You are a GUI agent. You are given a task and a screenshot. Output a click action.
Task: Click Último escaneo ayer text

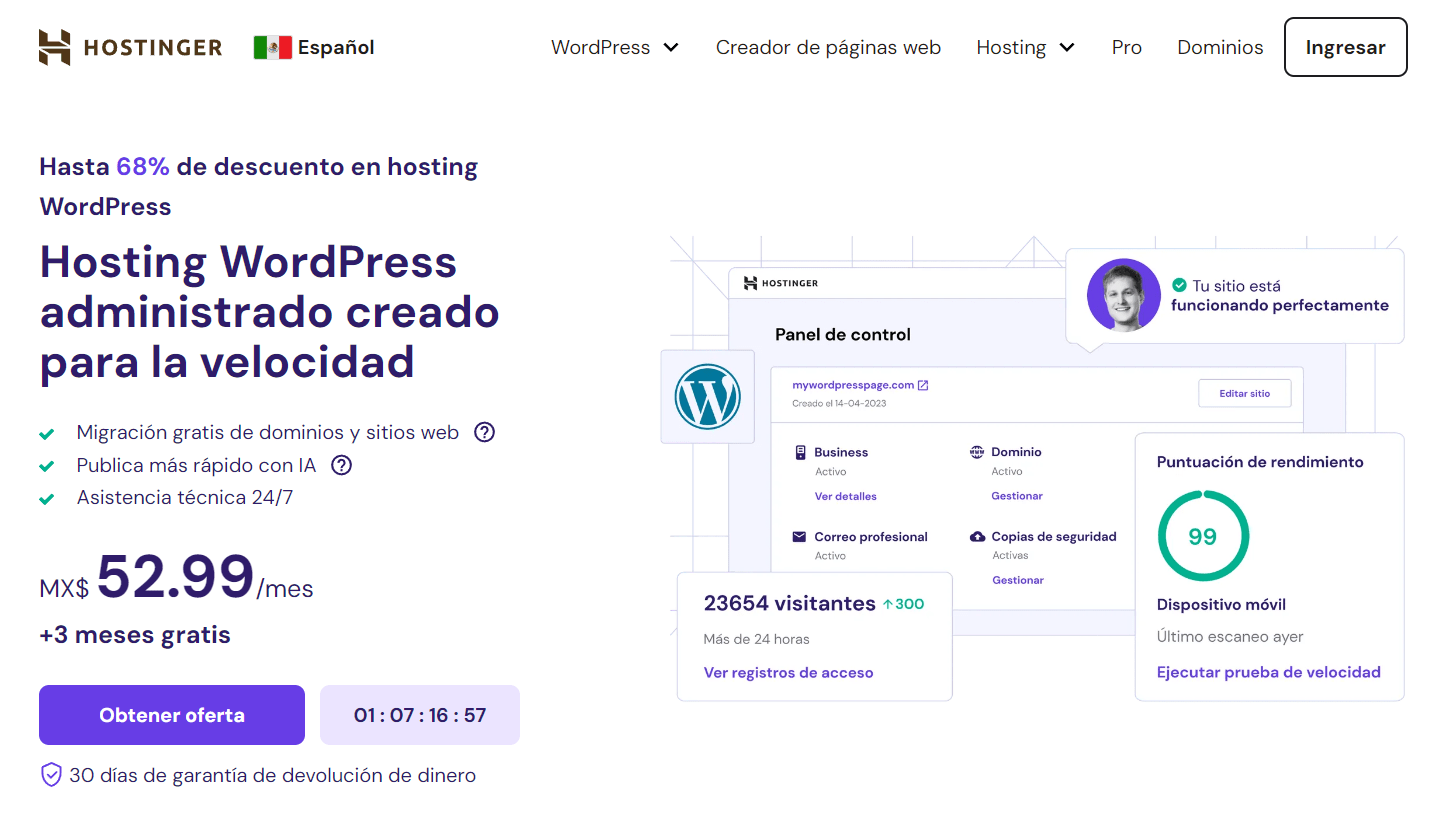tap(1230, 637)
